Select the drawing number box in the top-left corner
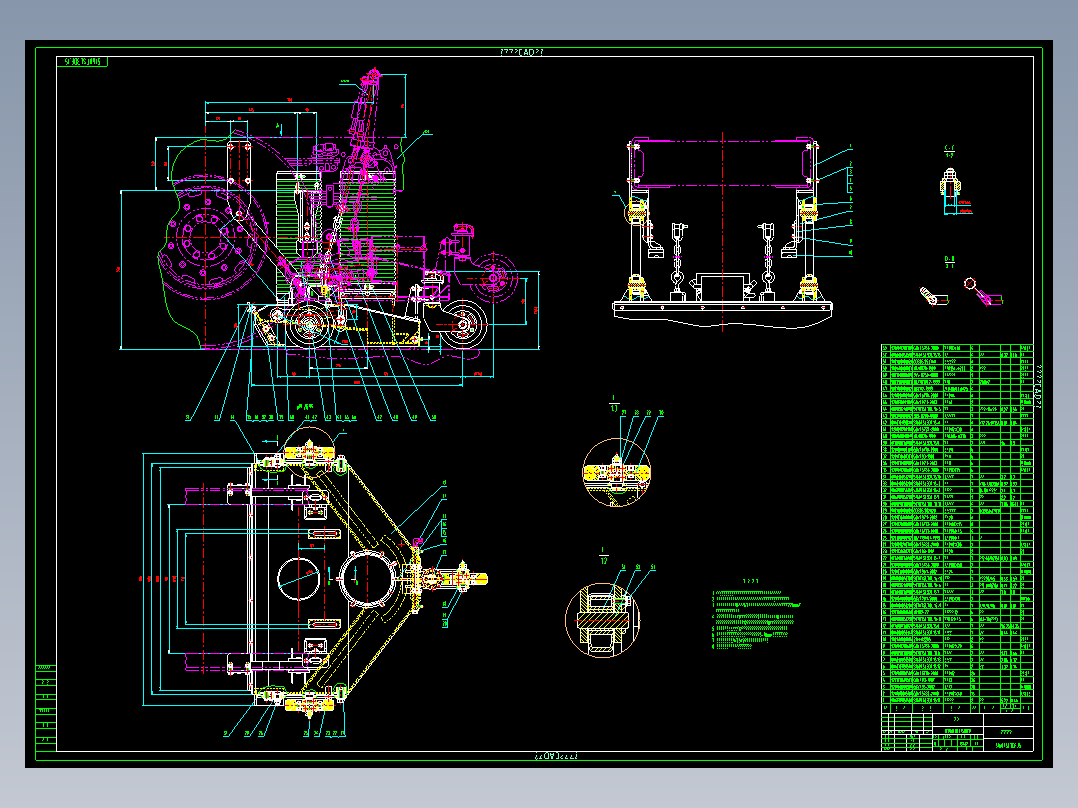 tap(82, 62)
